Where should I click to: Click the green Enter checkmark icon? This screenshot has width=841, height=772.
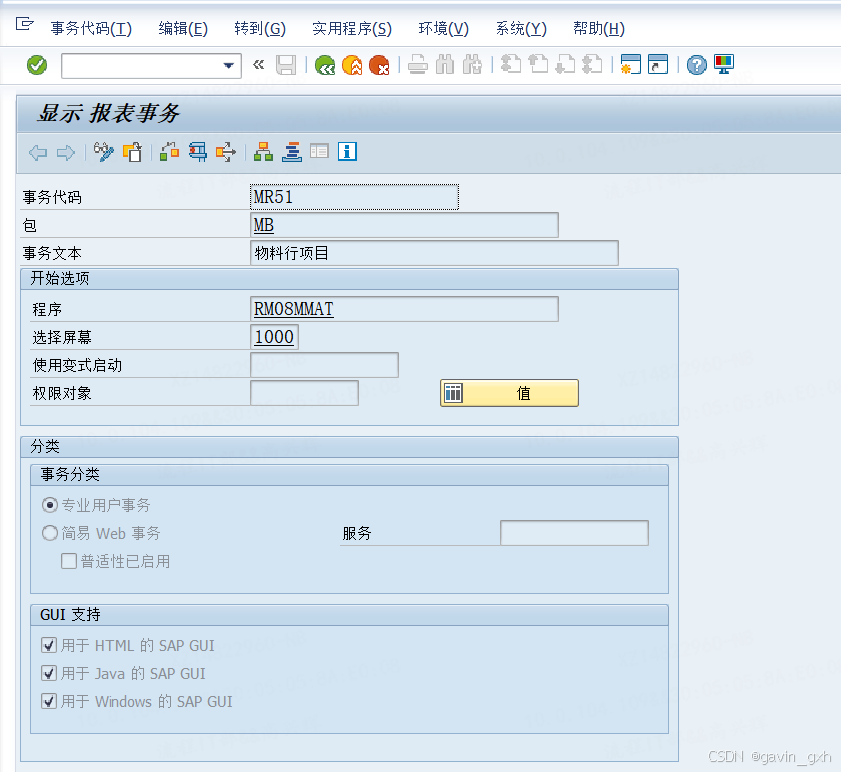pyautogui.click(x=37, y=65)
